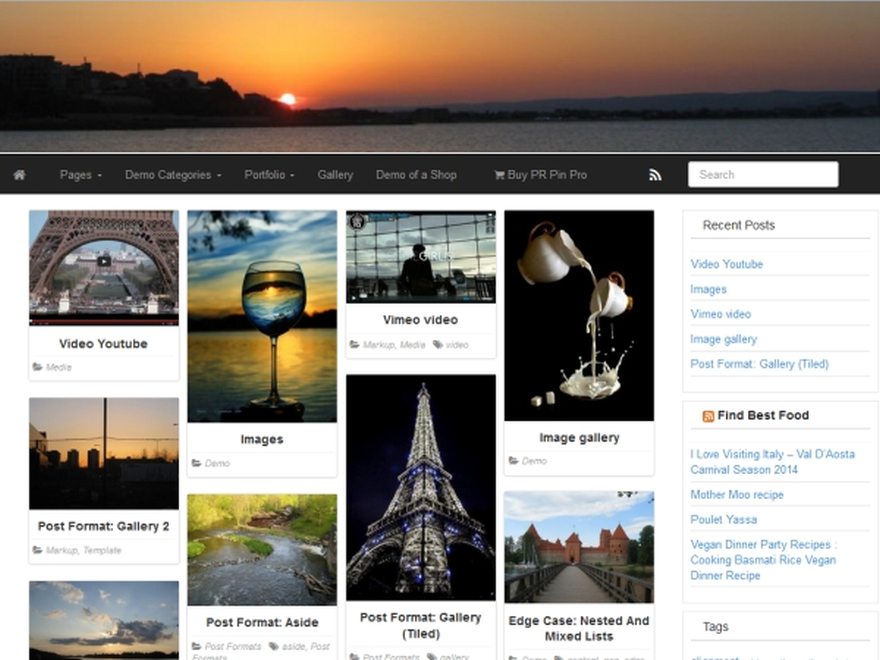Open Post Format: Gallery 2 title
Image resolution: width=880 pixels, height=660 pixels.
point(103,526)
